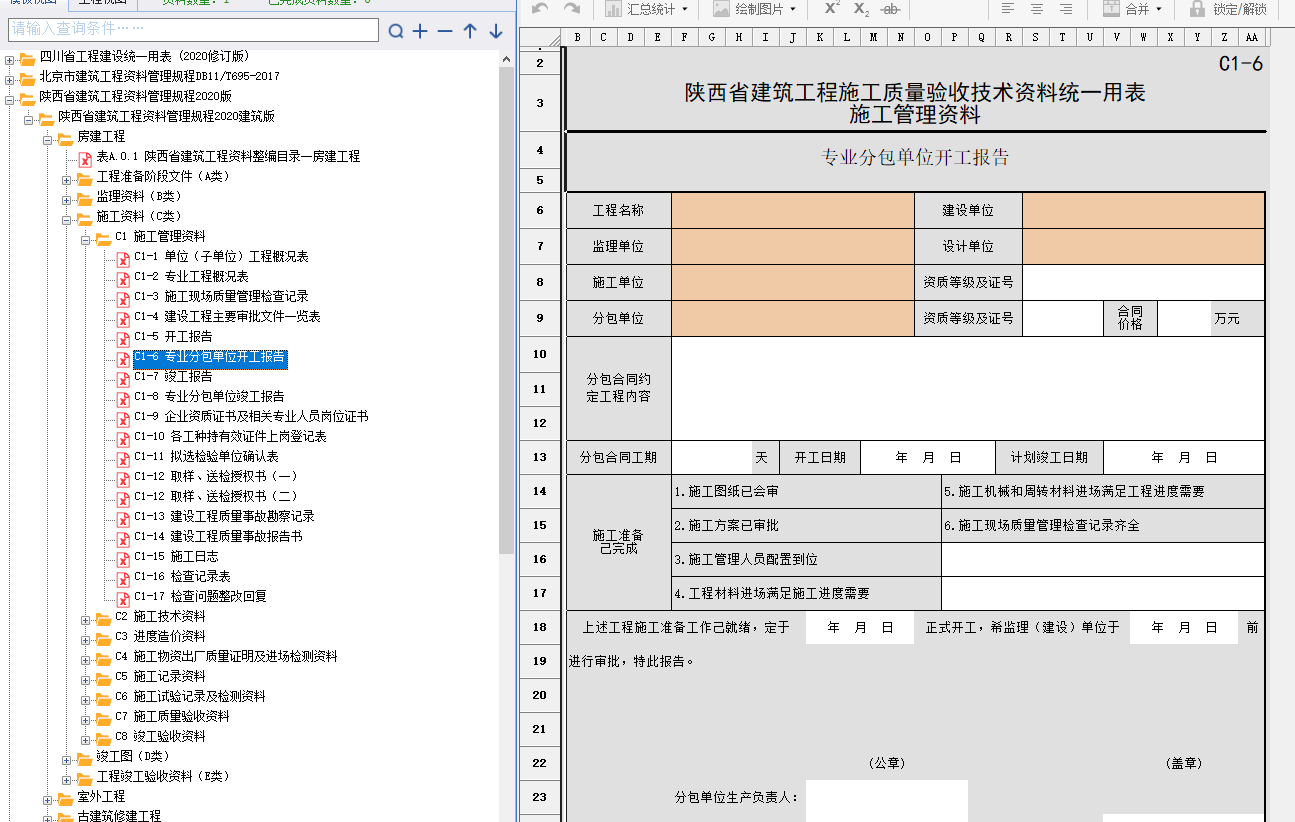
Task: Select C1-15 施工日志 tree item
Action: (176, 557)
